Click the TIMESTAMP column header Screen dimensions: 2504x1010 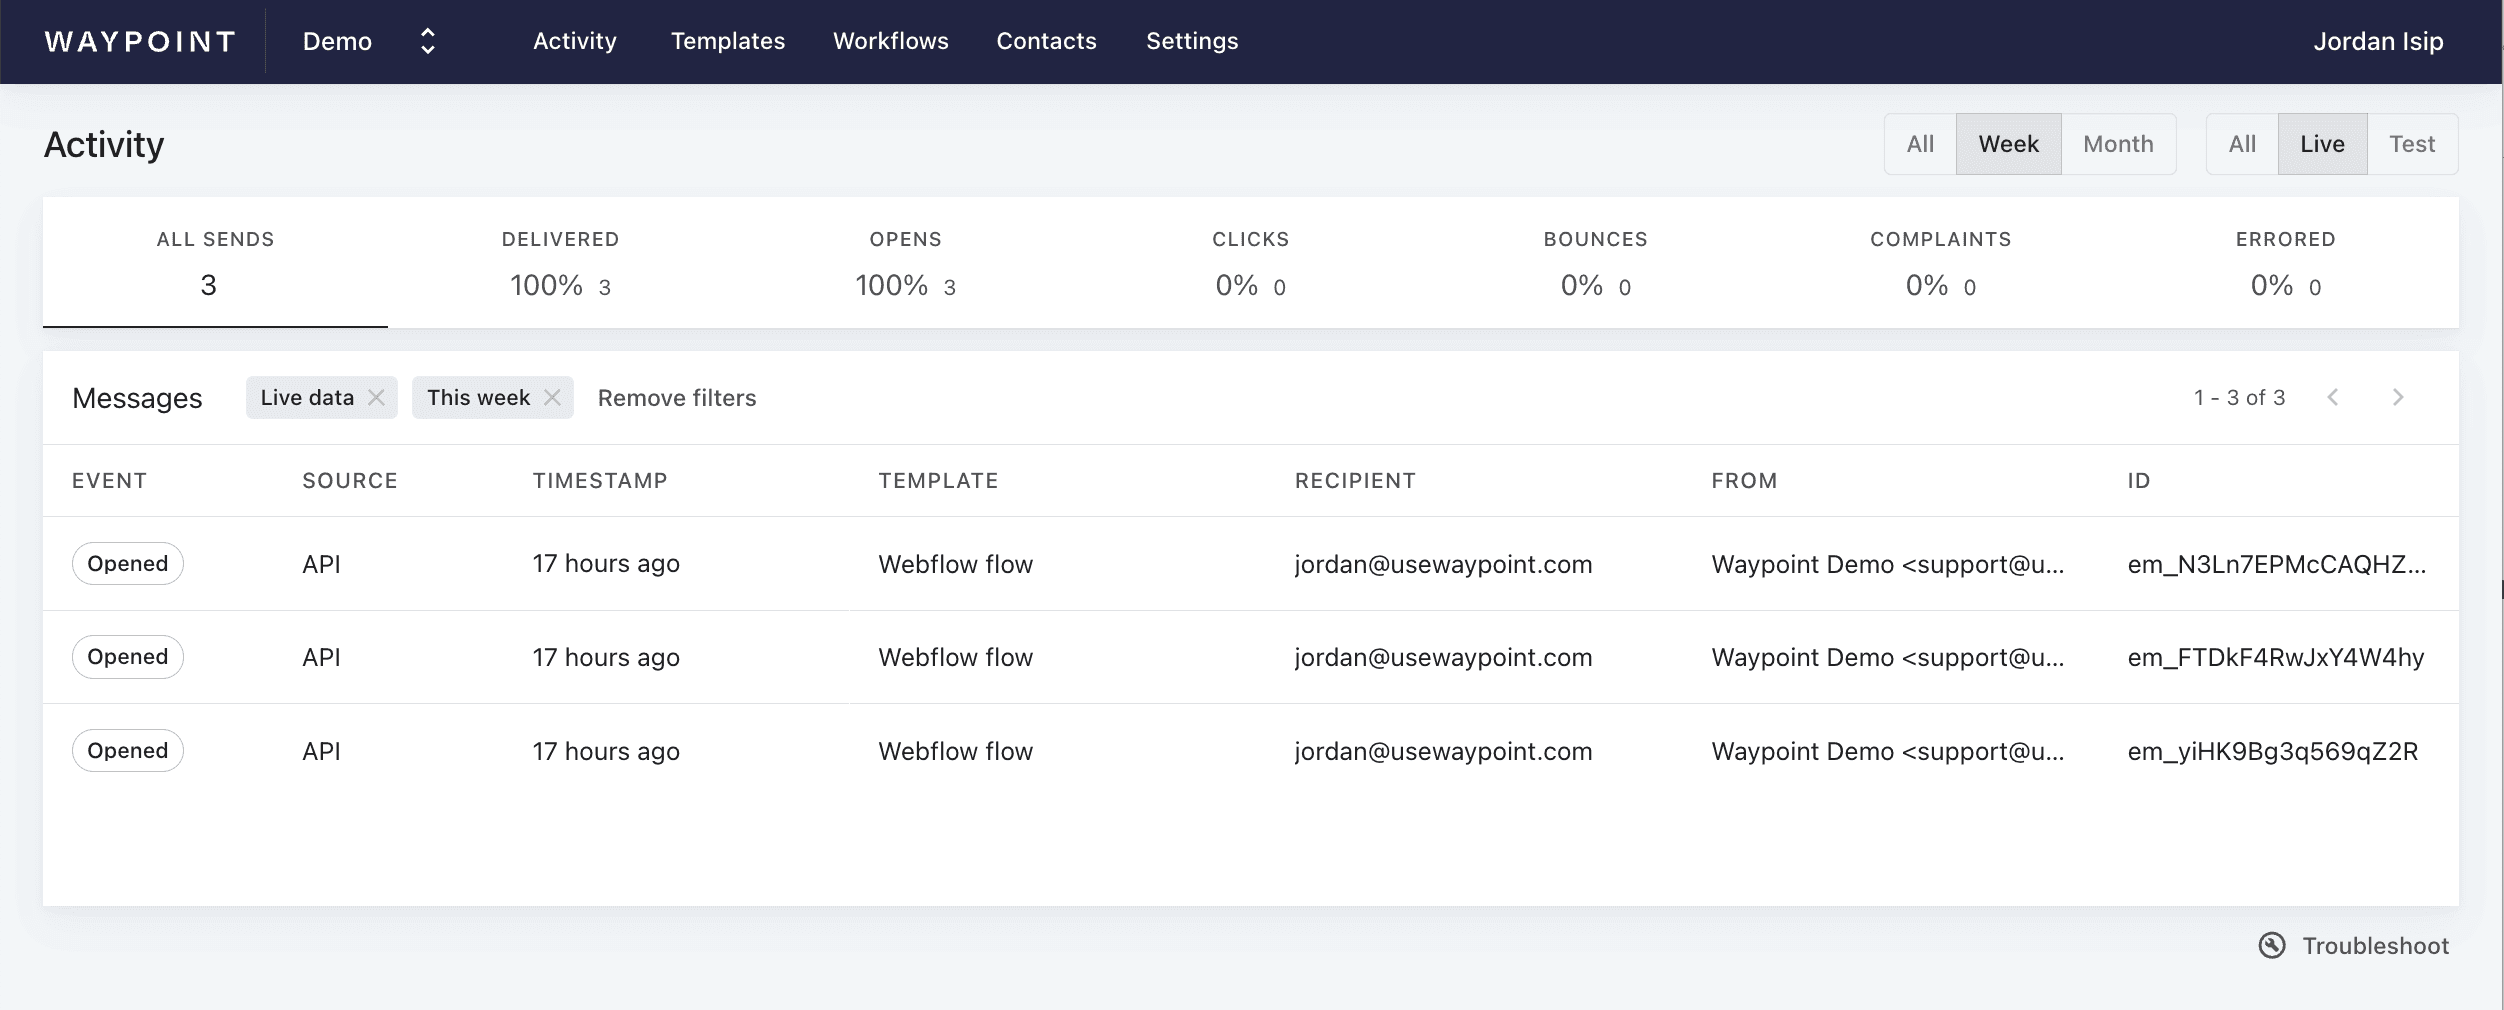click(x=600, y=481)
